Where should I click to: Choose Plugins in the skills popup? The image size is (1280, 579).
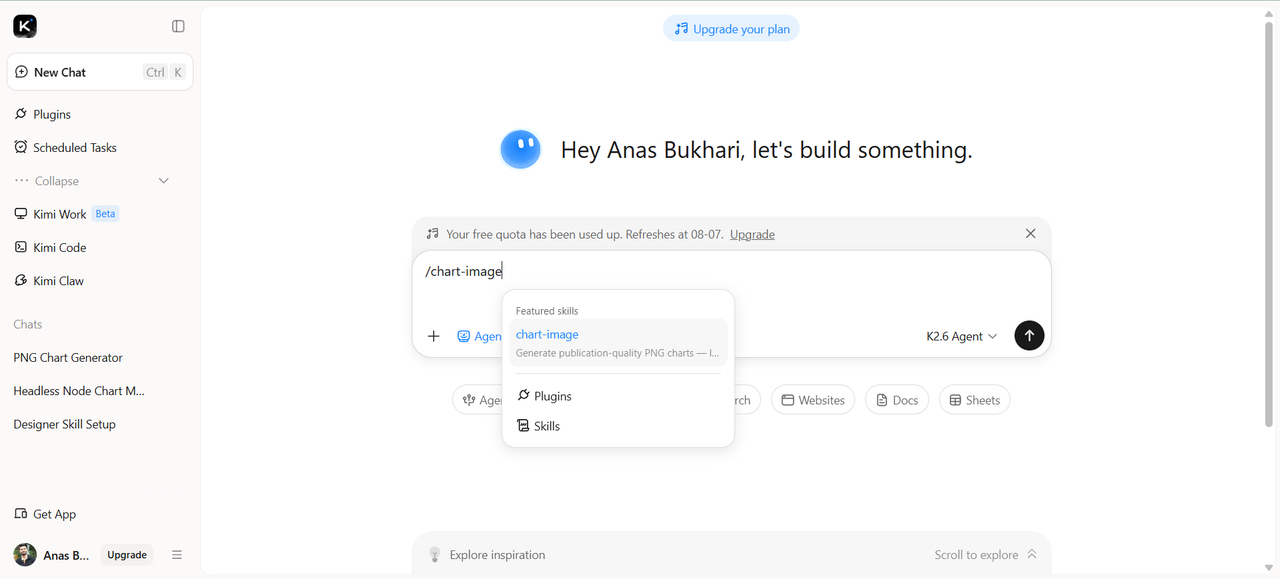pyautogui.click(x=618, y=396)
